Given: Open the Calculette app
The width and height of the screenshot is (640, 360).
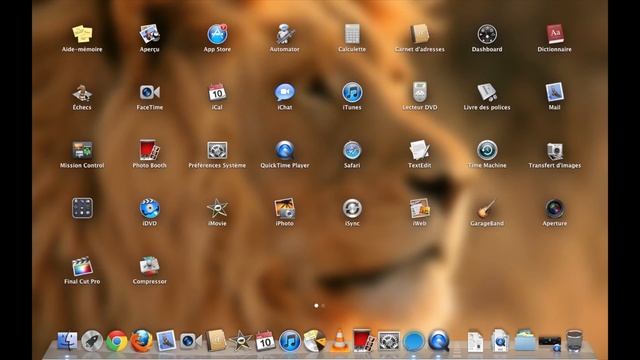Looking at the screenshot, I should tap(352, 34).
